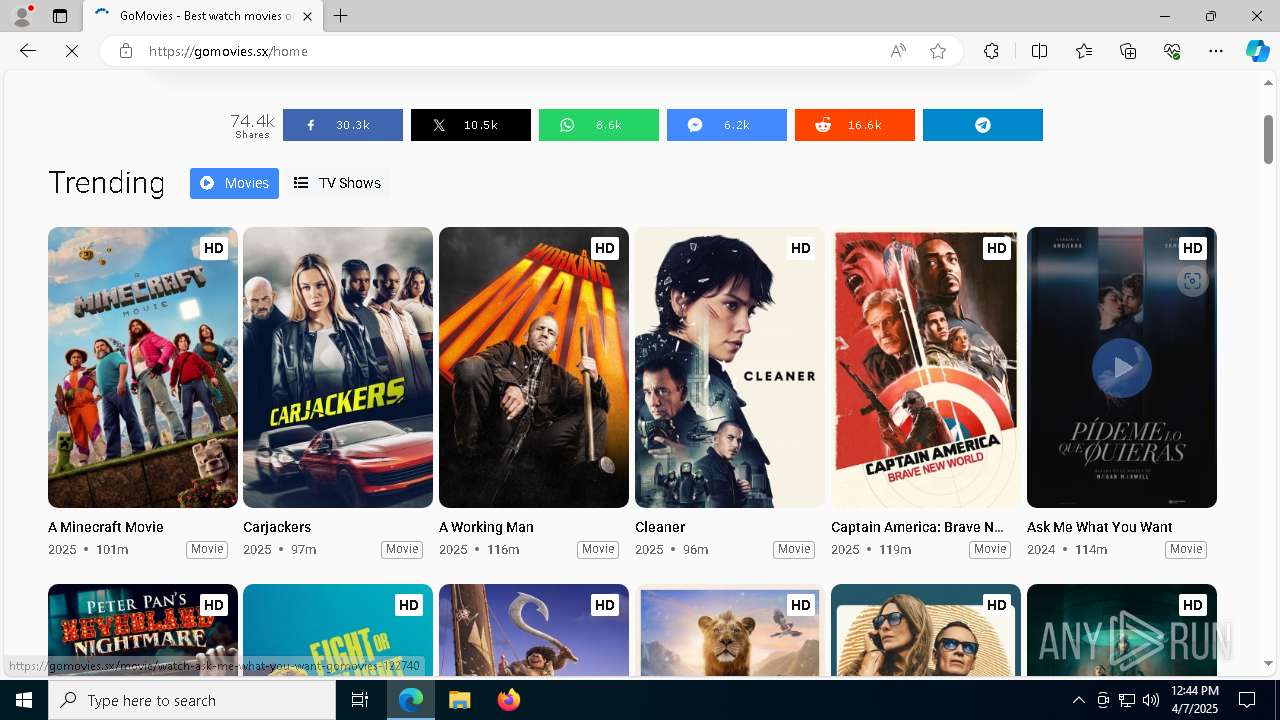The height and width of the screenshot is (720, 1280).
Task: View site information lock icon
Action: [x=126, y=51]
